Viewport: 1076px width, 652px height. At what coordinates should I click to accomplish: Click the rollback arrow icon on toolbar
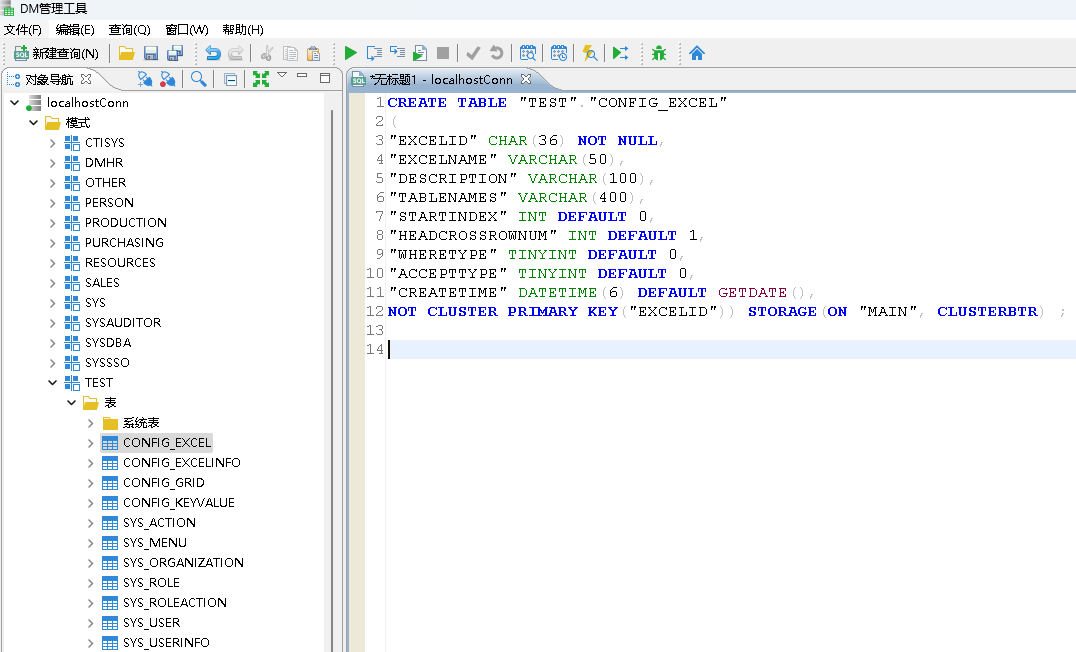coord(495,53)
